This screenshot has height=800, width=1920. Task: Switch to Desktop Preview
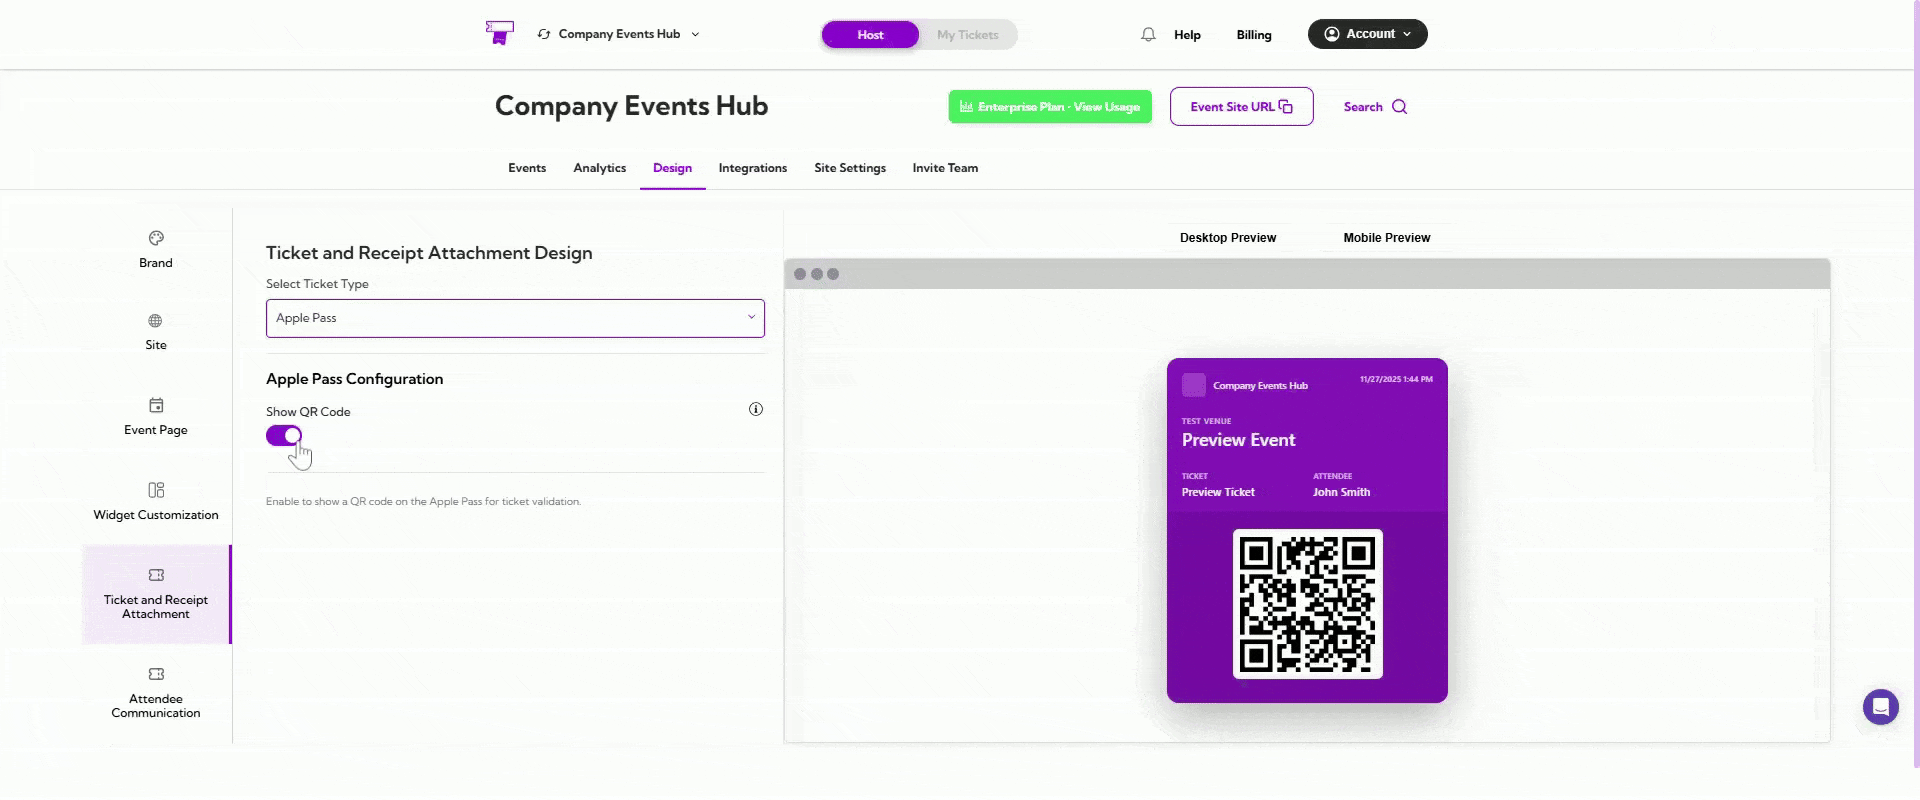point(1228,238)
